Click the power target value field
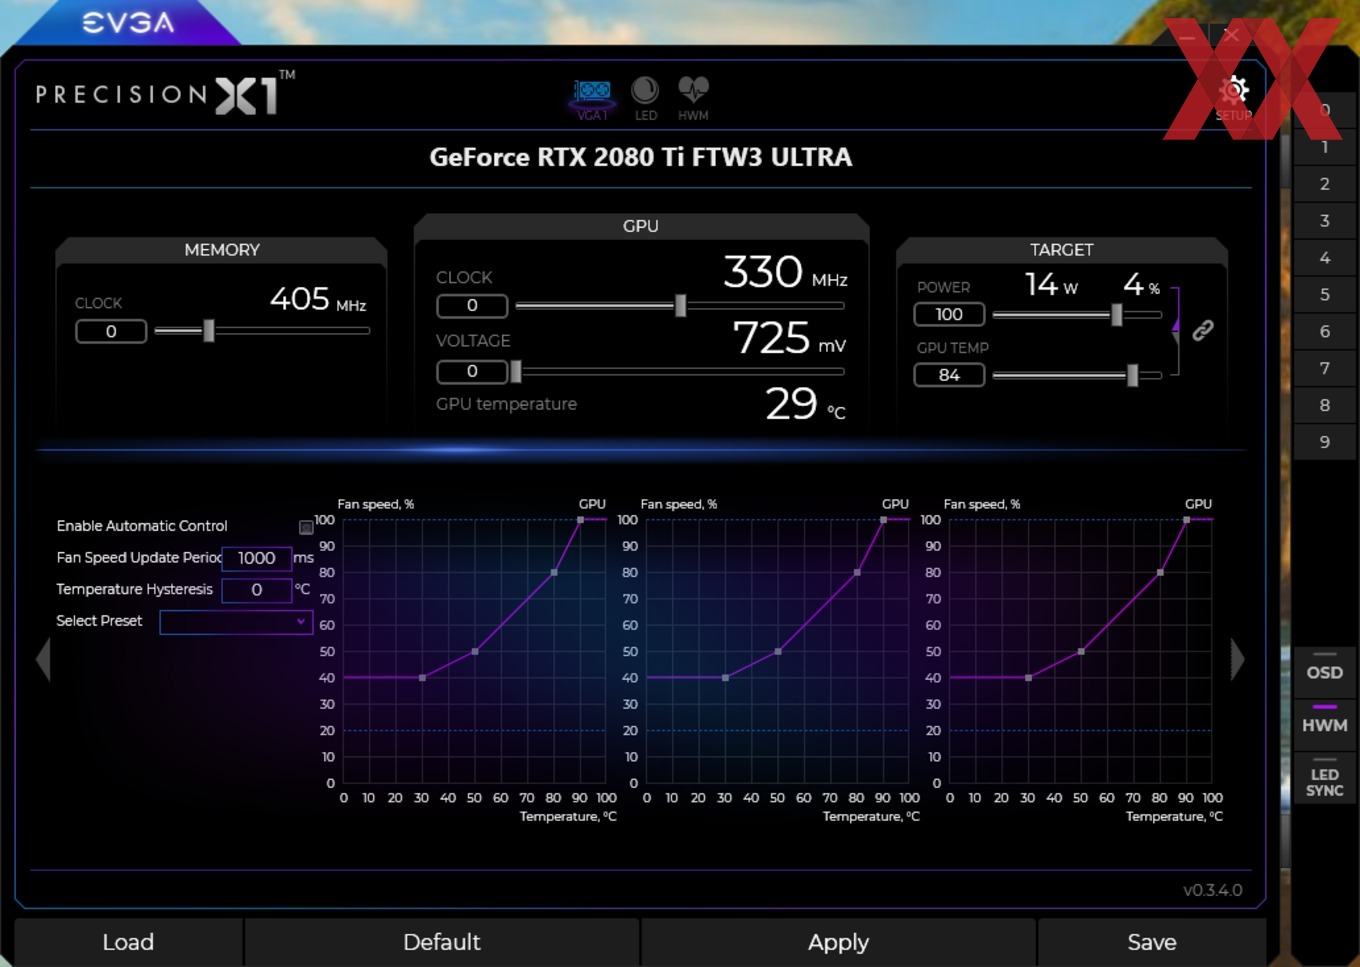Viewport: 1360px width, 967px height. pos(949,314)
